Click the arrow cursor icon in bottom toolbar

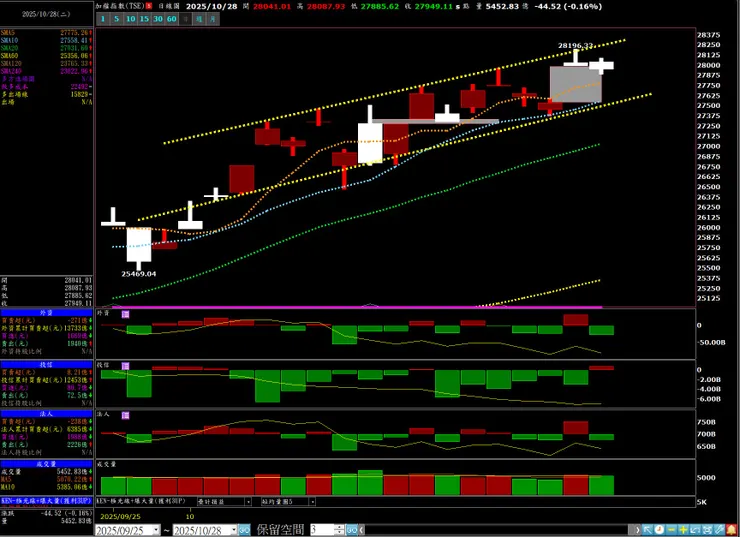point(648,530)
